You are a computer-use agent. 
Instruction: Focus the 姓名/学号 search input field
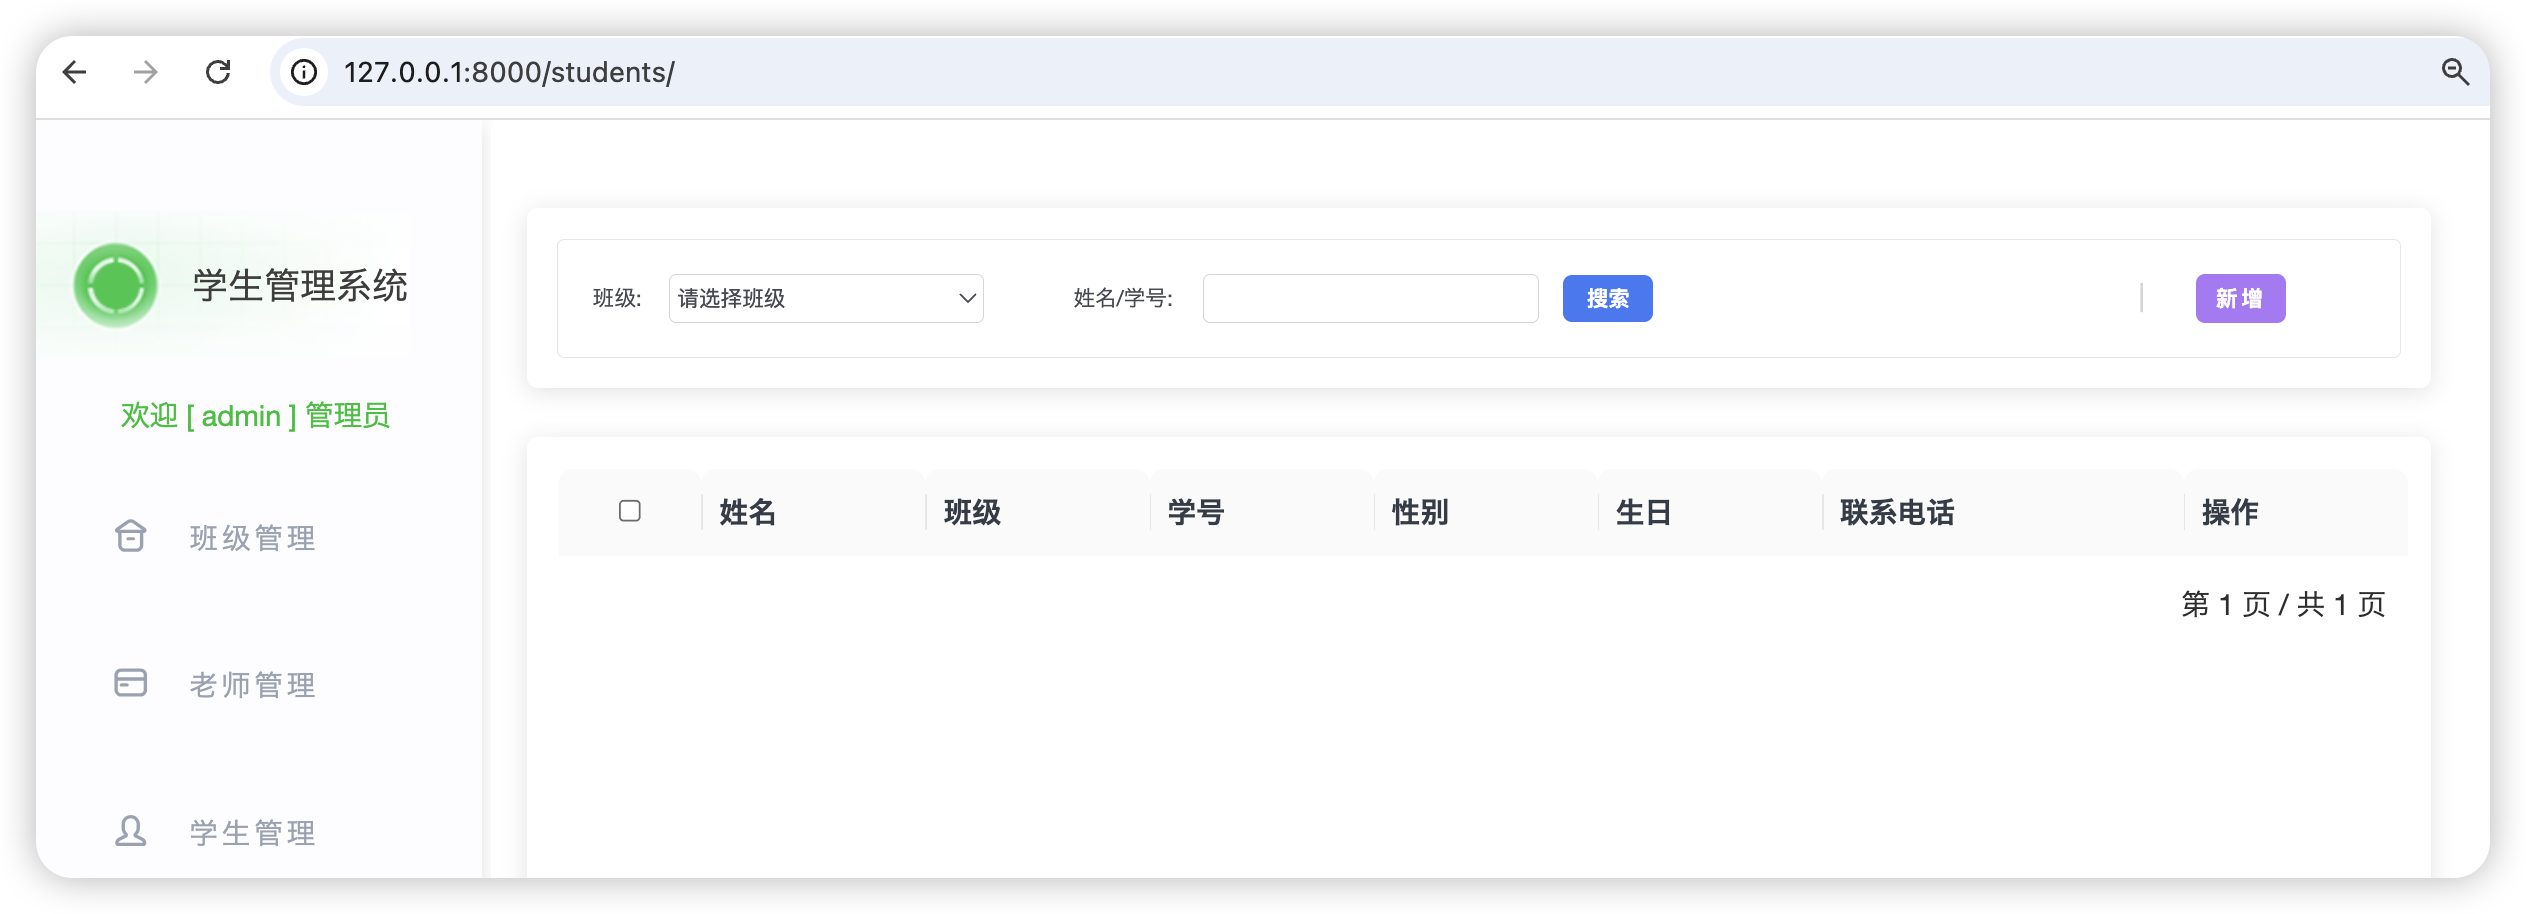1370,299
